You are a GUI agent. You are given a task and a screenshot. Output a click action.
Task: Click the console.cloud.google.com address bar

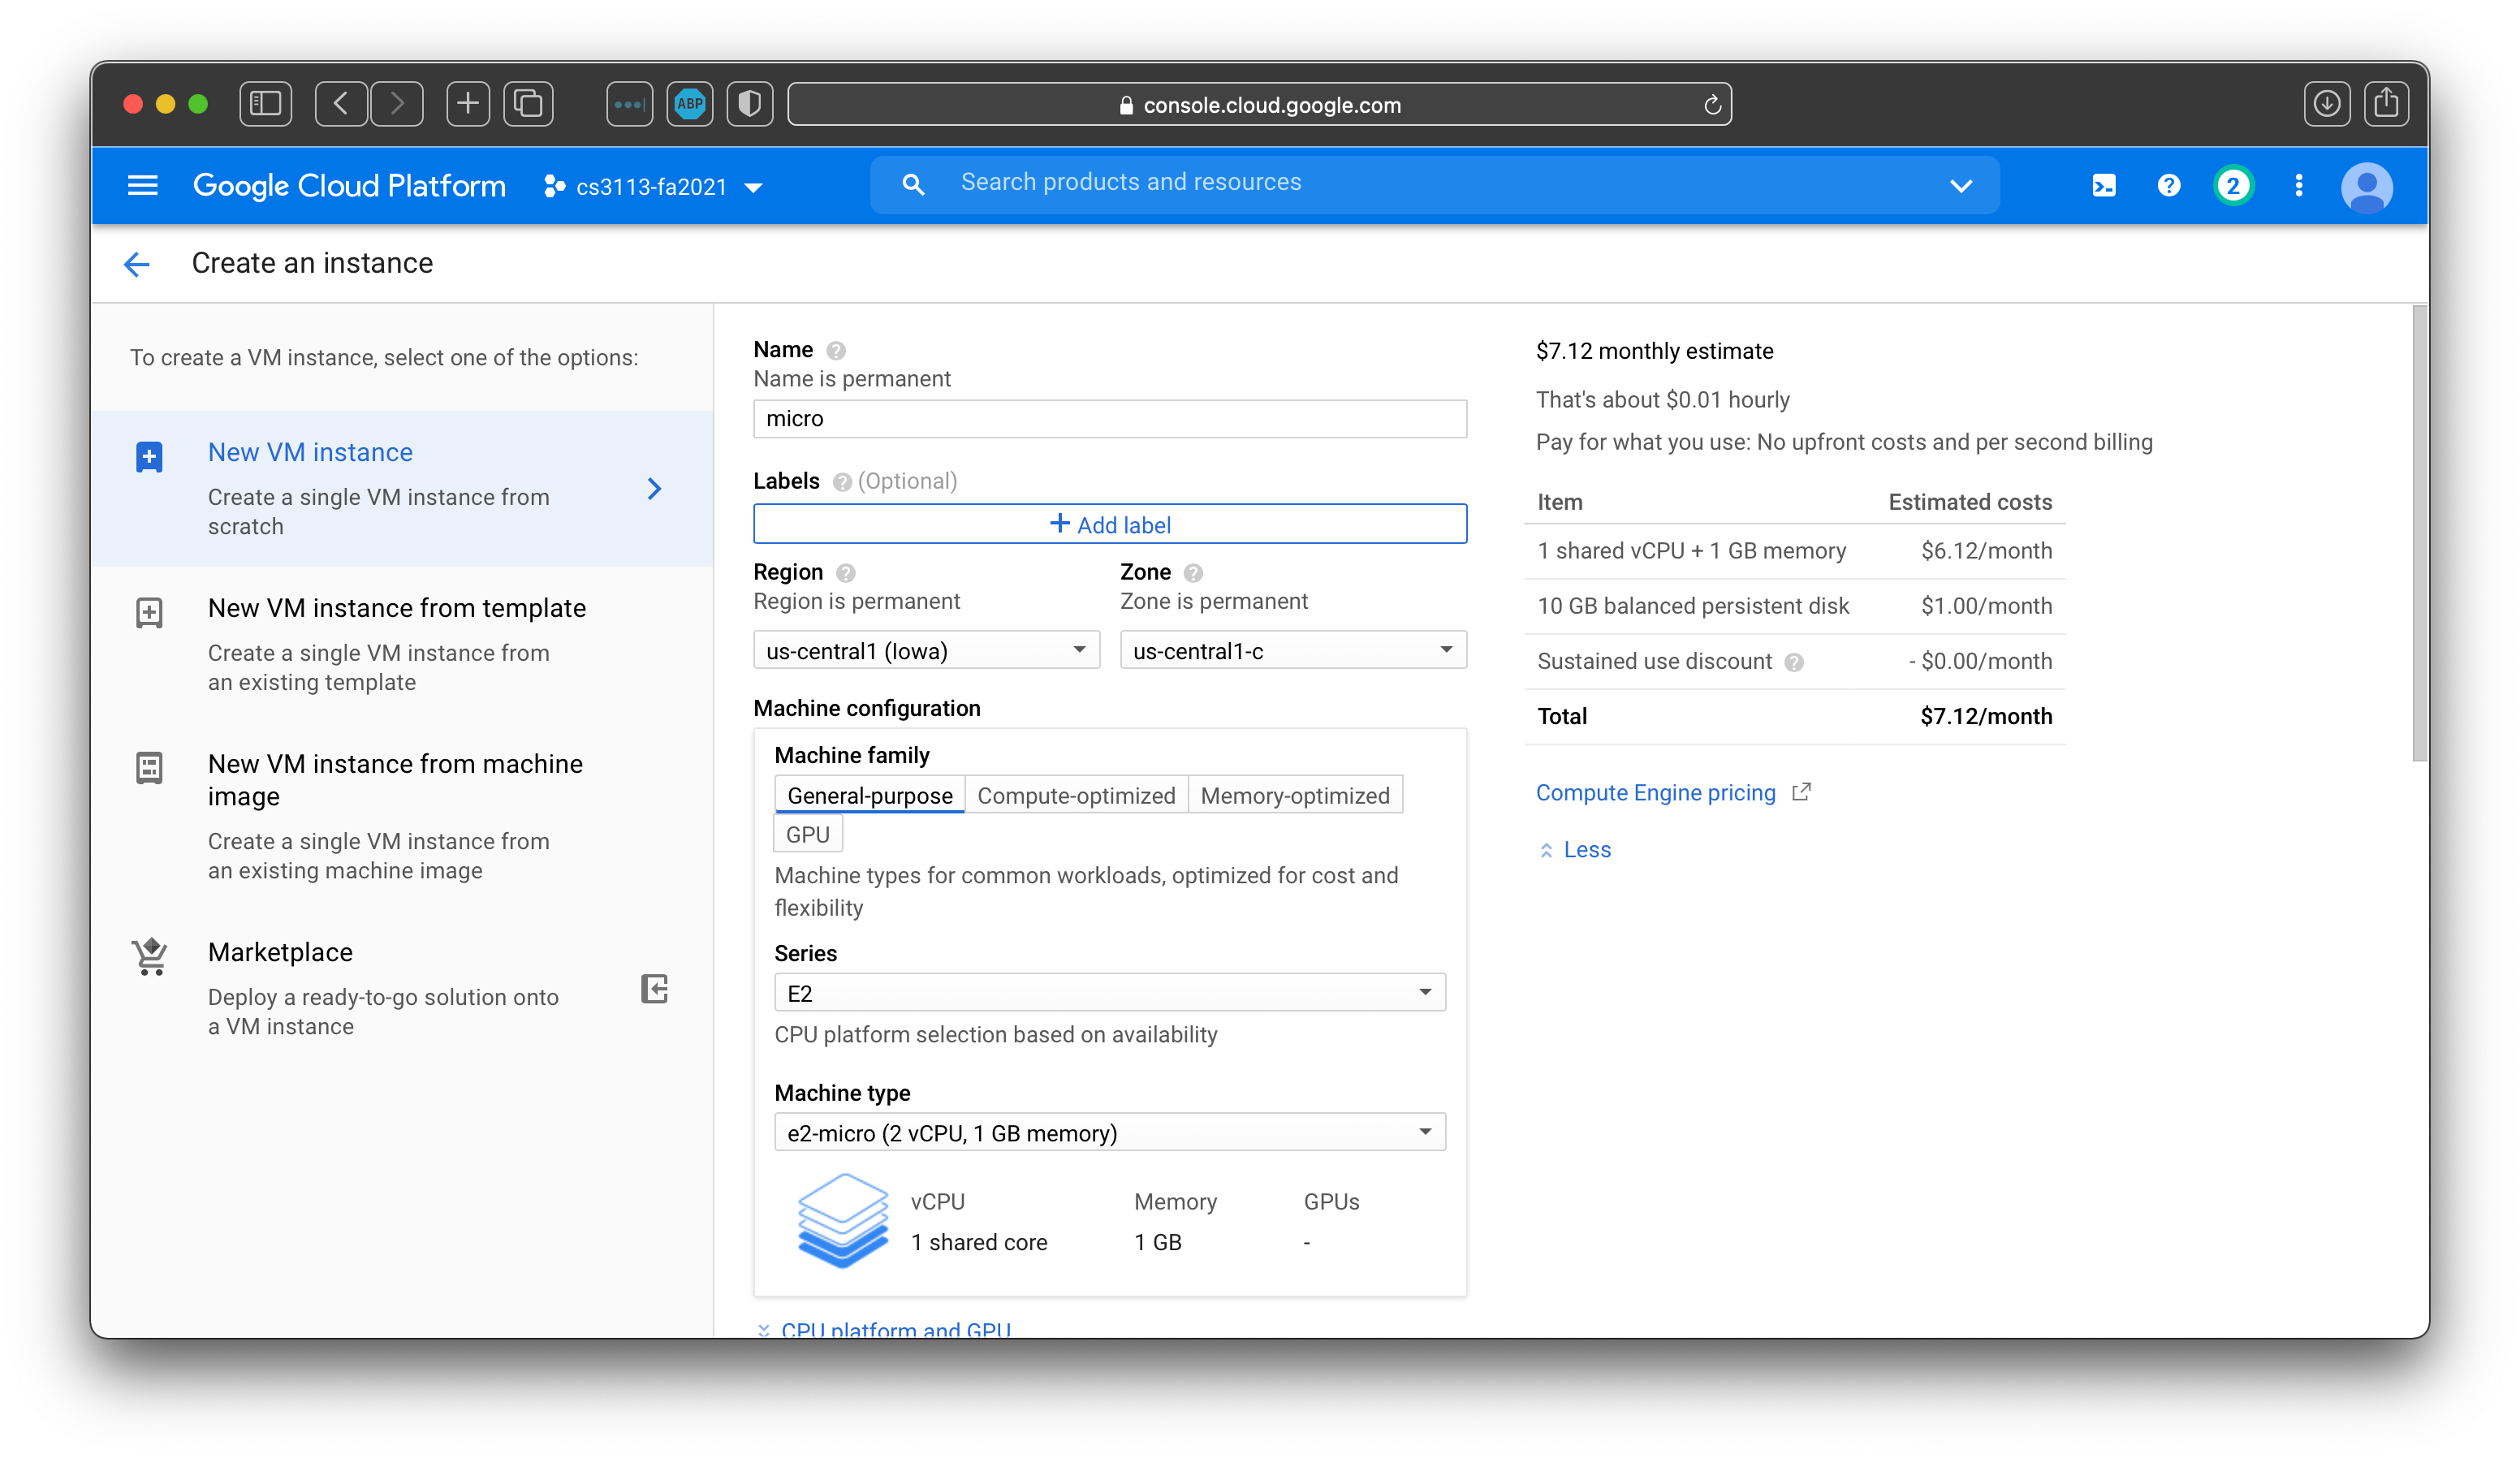pyautogui.click(x=1260, y=104)
